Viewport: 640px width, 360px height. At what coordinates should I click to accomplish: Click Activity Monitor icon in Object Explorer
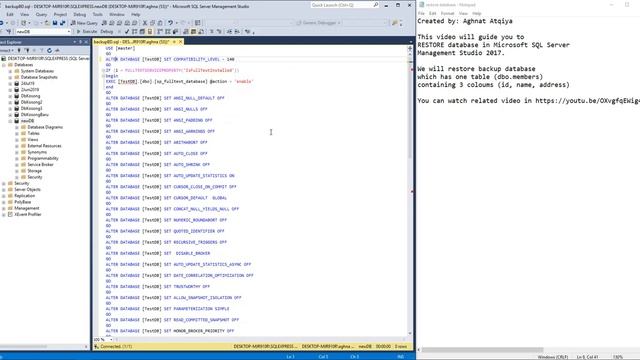click(57, 51)
